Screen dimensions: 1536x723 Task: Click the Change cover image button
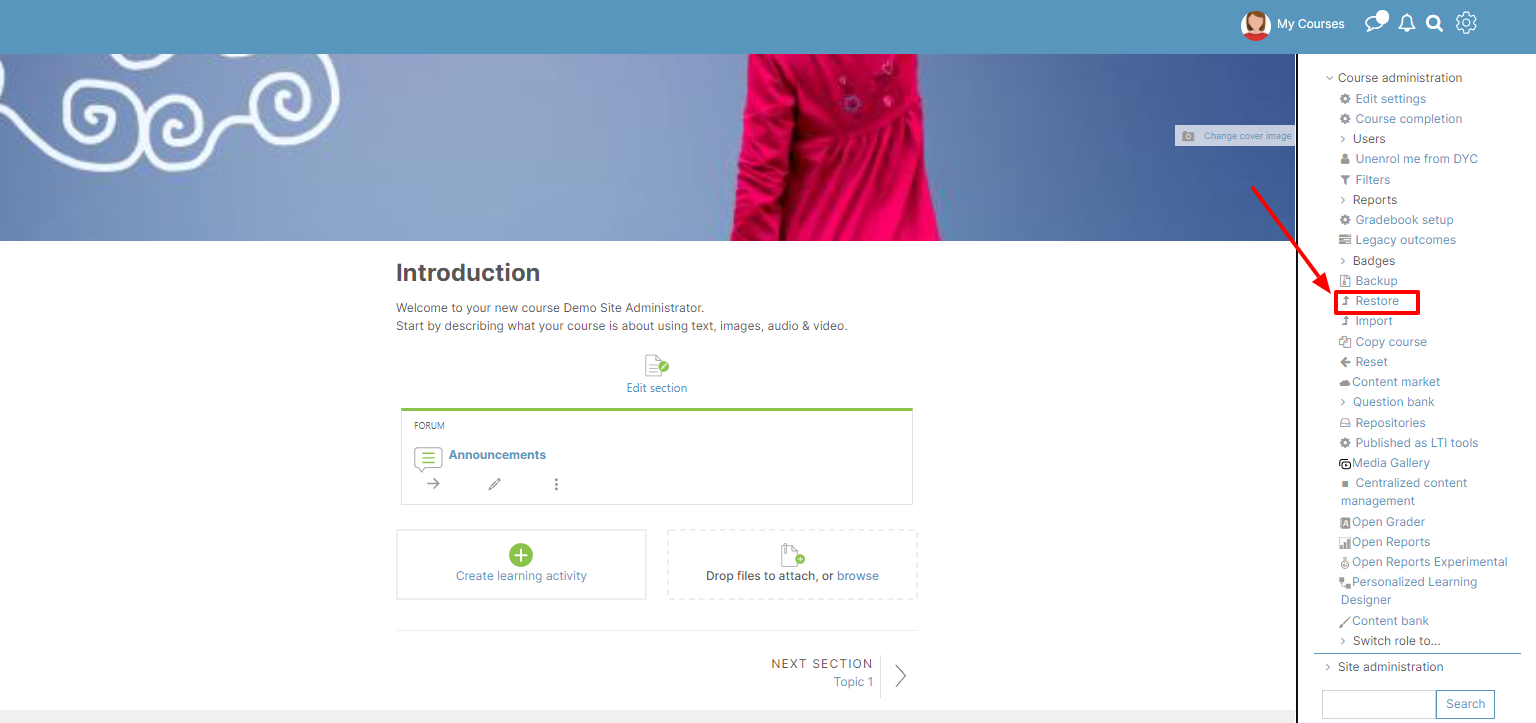coord(1235,136)
